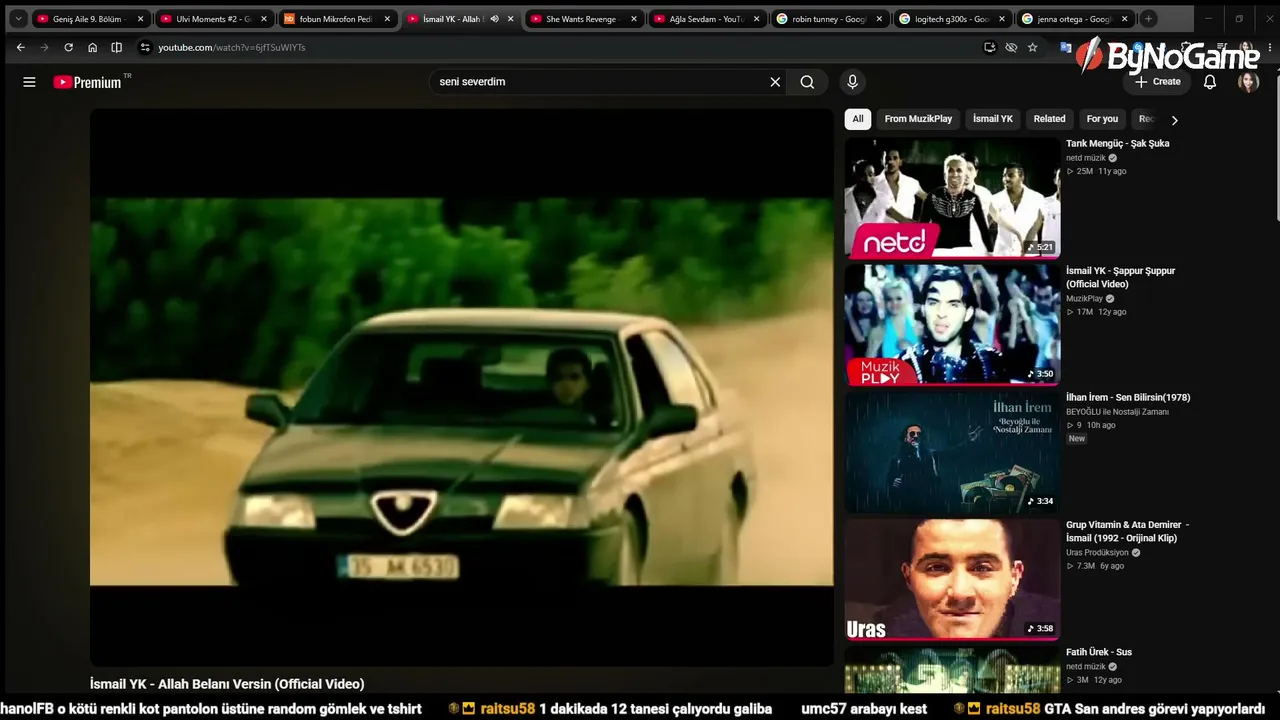Image resolution: width=1280 pixels, height=720 pixels.
Task: Select the Related filter chip
Action: (1049, 119)
